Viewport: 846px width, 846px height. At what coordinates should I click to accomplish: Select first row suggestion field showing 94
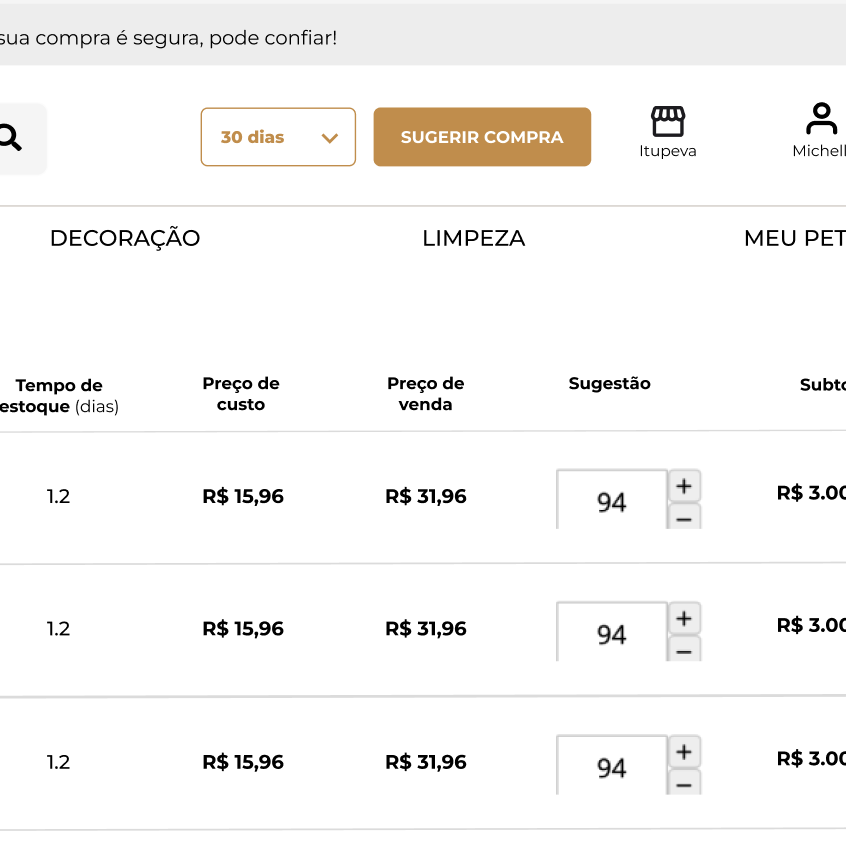coord(612,500)
